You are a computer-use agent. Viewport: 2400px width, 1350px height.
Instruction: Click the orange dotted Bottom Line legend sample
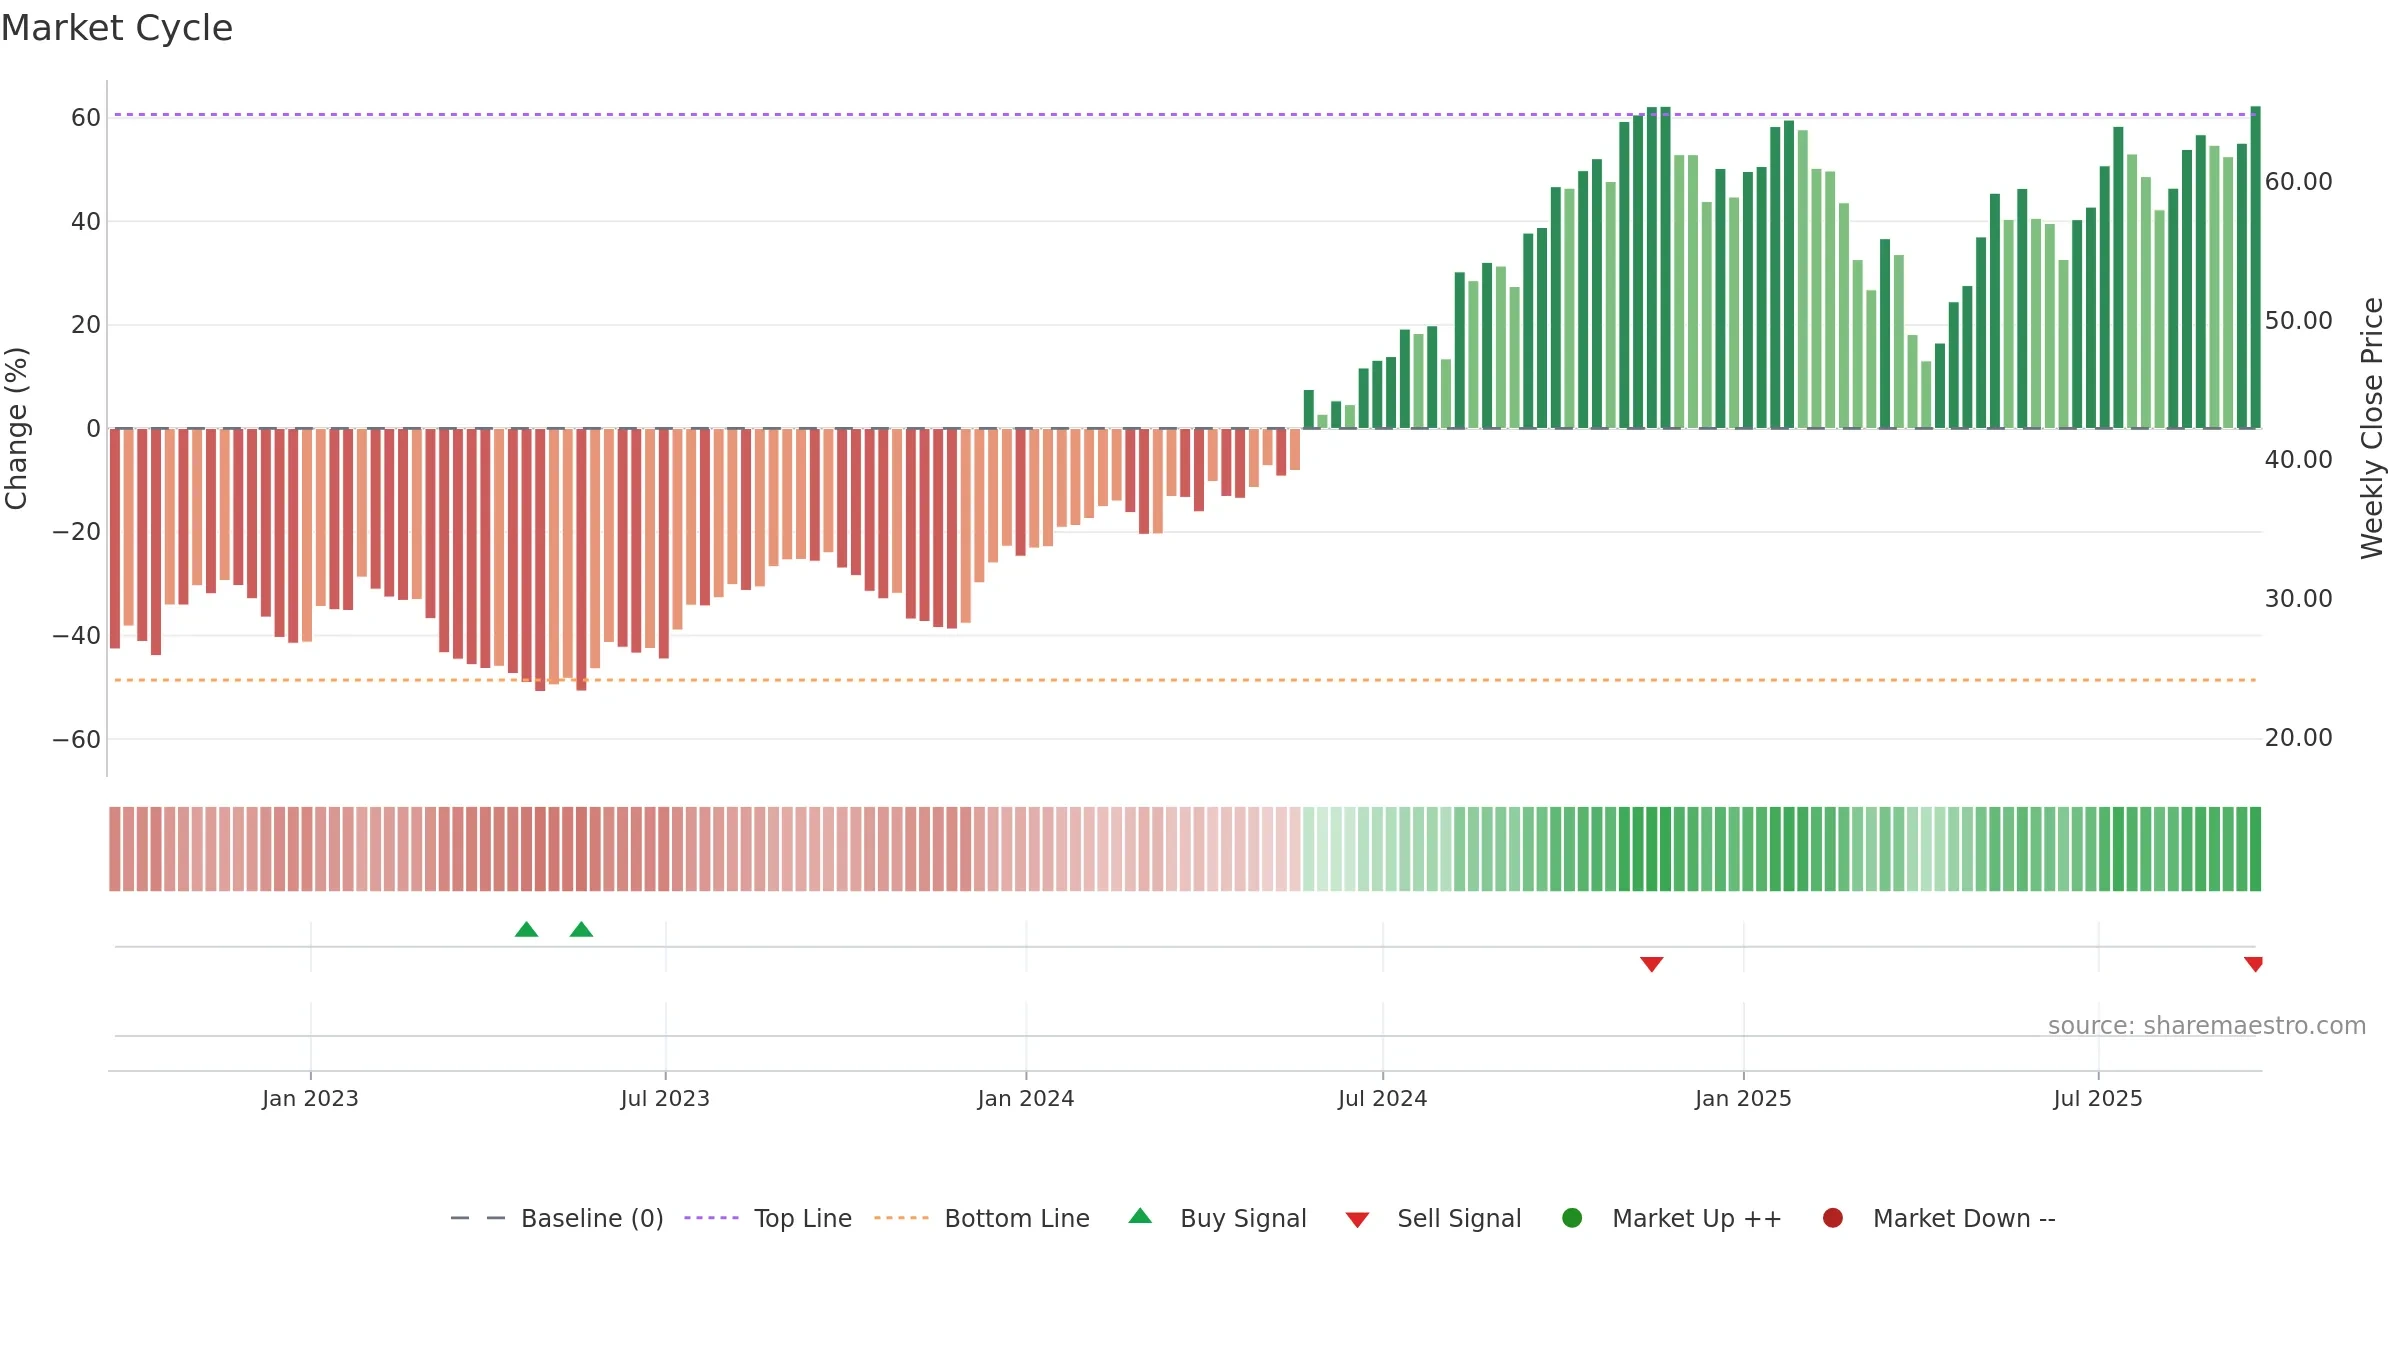click(x=901, y=1218)
